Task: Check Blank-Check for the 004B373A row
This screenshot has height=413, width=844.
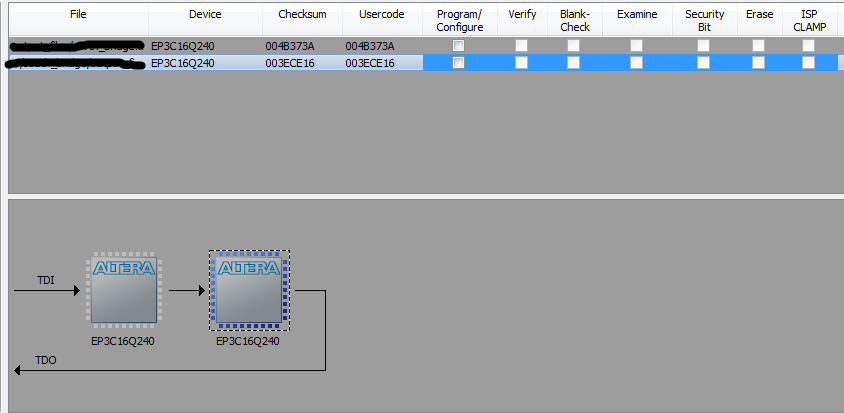Action: tap(573, 46)
